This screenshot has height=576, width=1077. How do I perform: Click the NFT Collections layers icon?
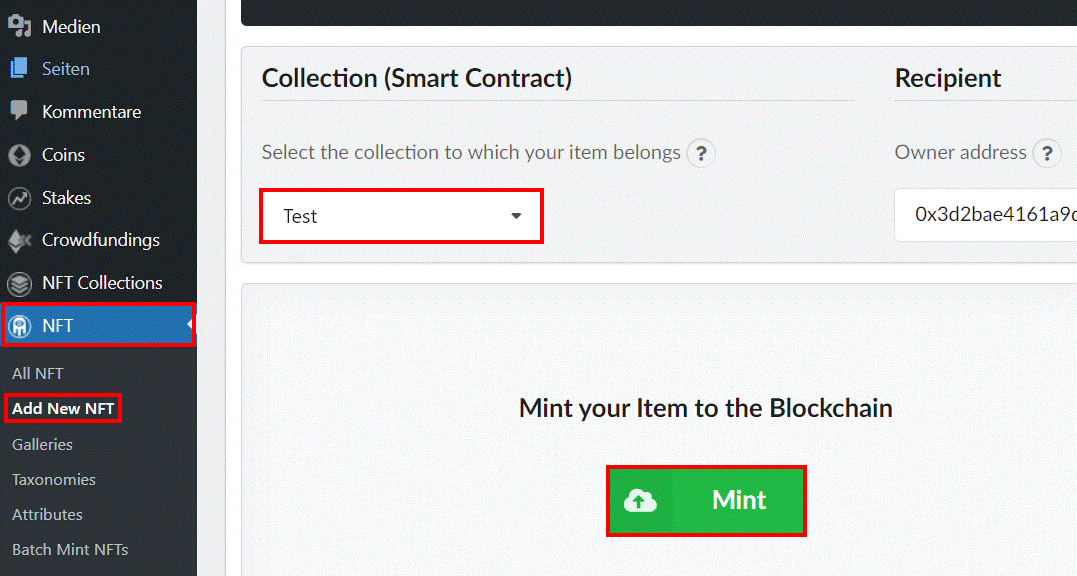(x=19, y=284)
